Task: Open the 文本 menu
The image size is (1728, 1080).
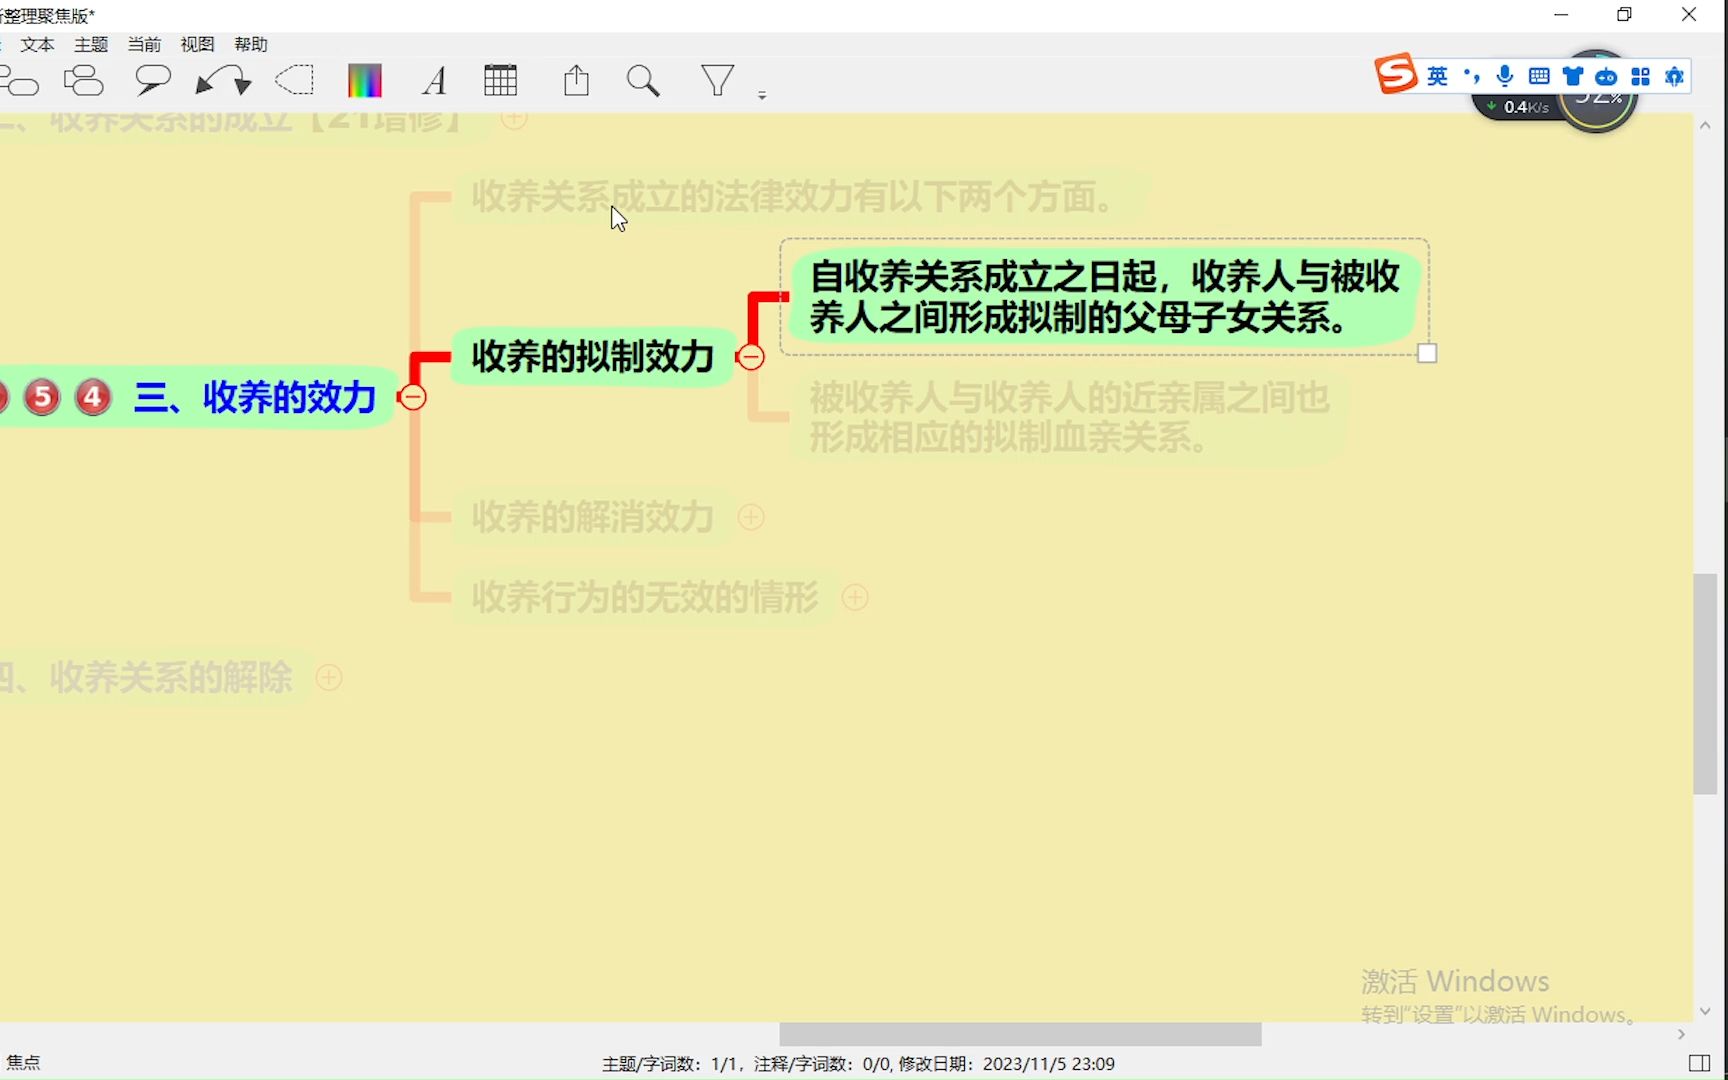Action: (37, 44)
